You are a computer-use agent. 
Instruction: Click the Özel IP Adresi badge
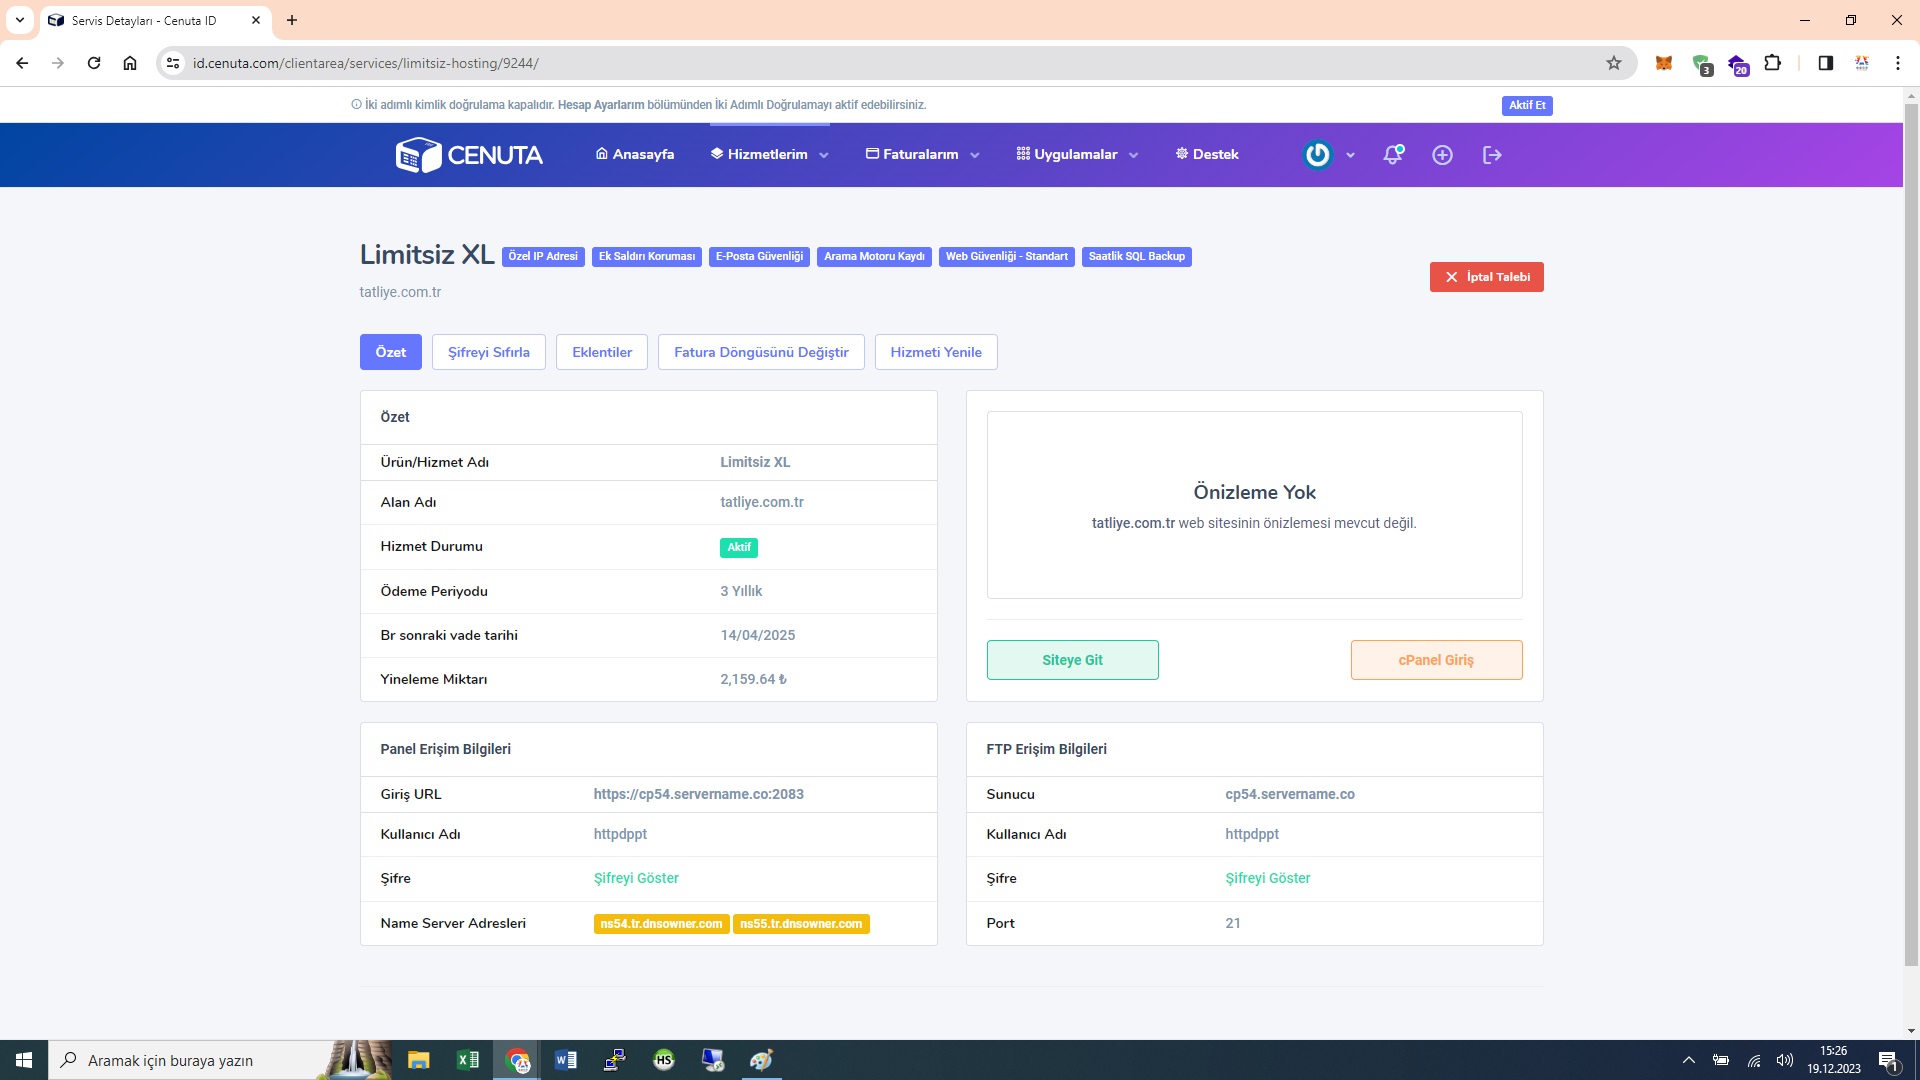[543, 257]
